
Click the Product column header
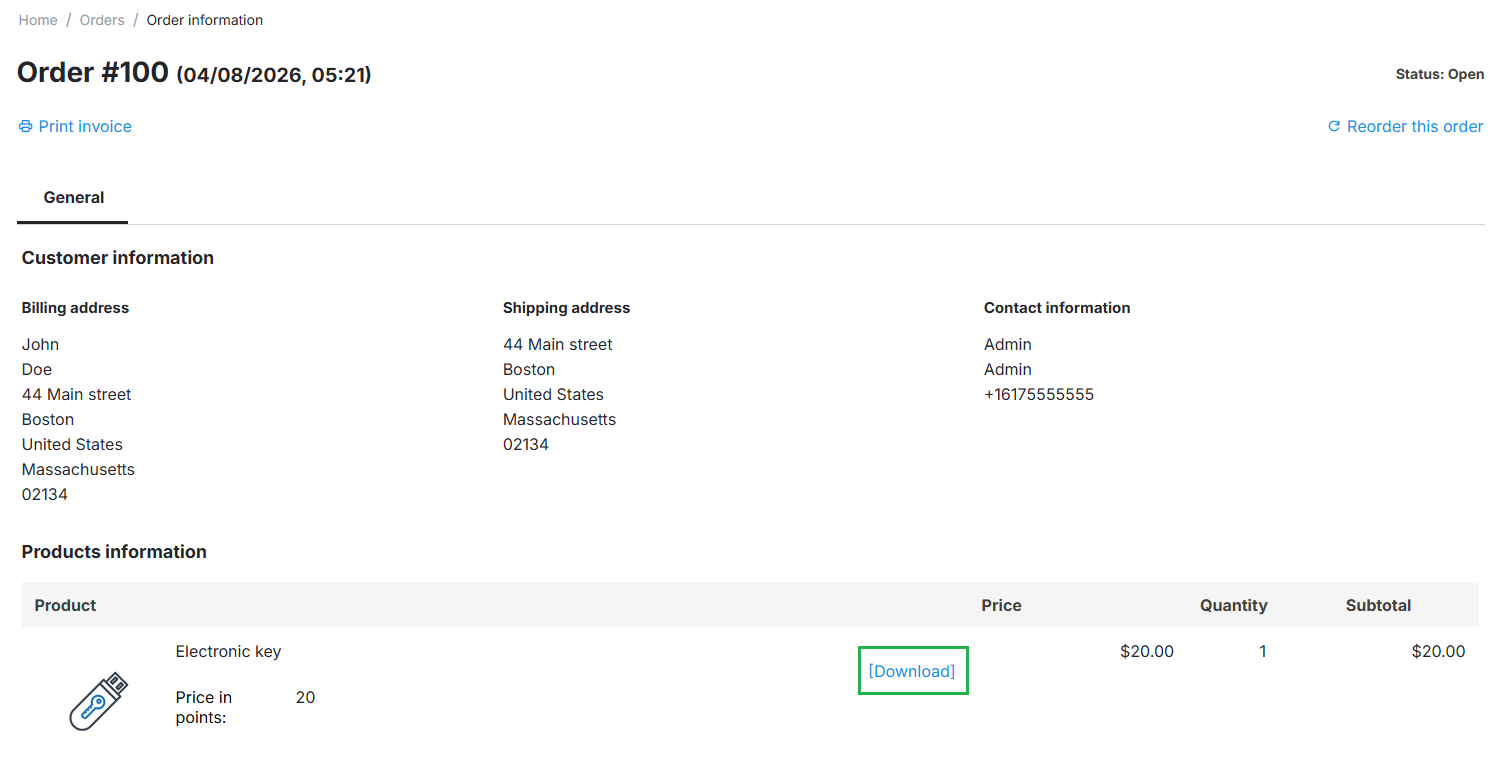(x=66, y=605)
